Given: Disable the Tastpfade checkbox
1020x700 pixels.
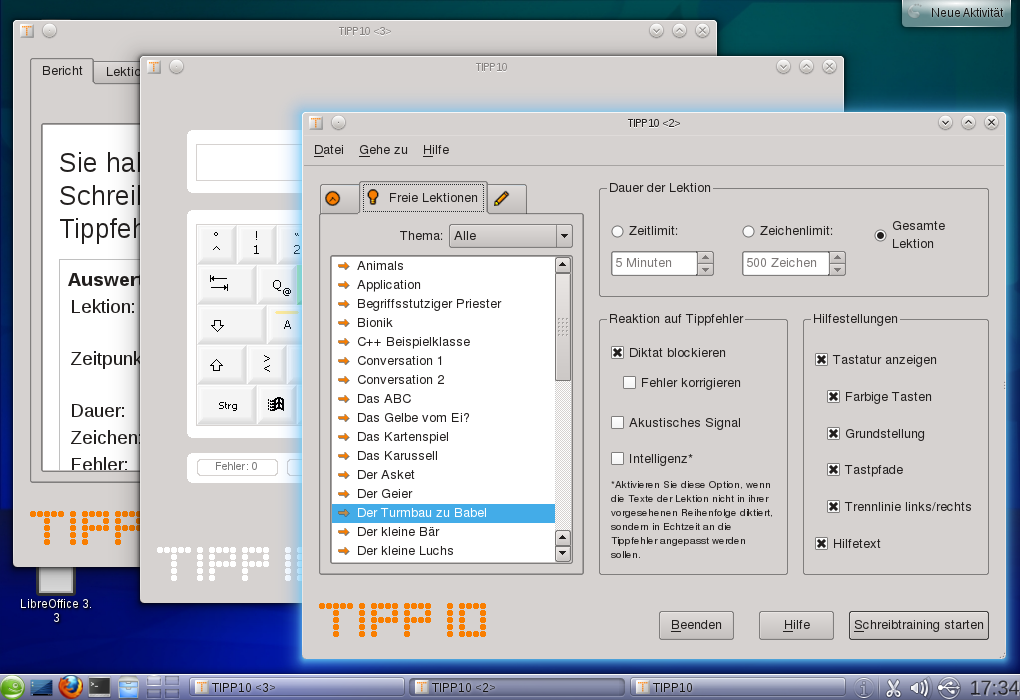Looking at the screenshot, I should click(833, 470).
